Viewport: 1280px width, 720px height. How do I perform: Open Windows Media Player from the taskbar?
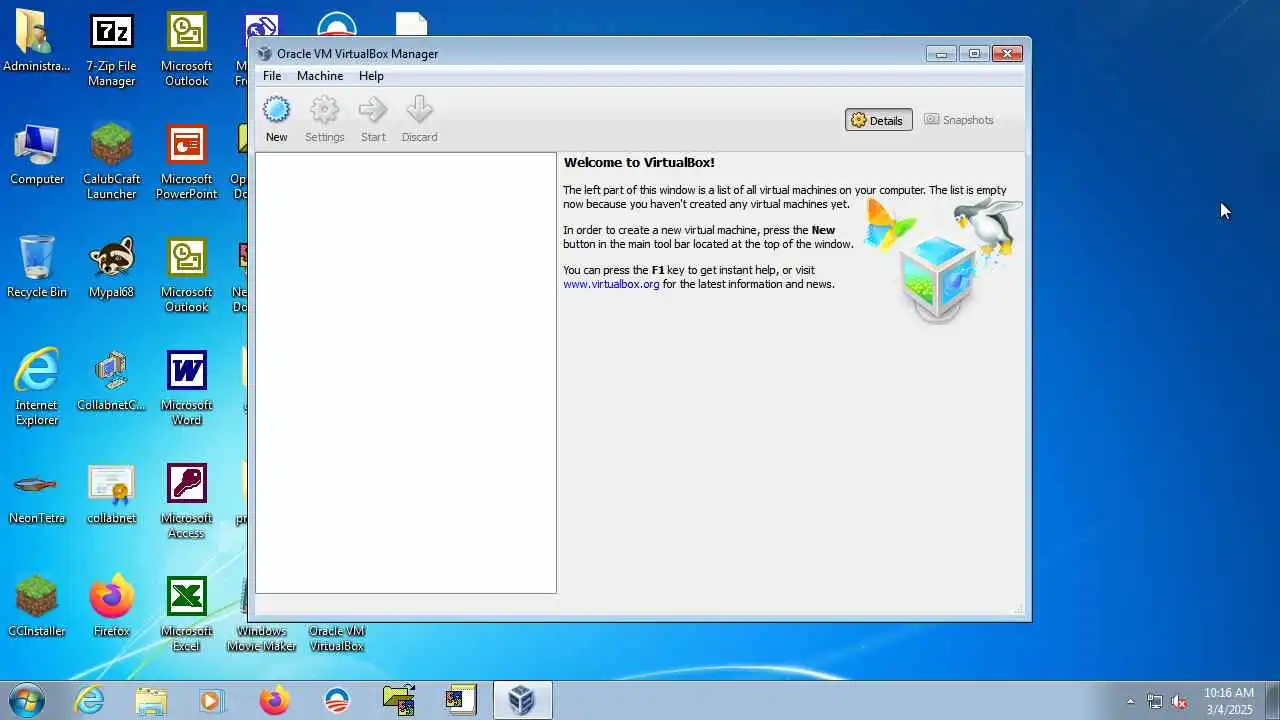(212, 700)
